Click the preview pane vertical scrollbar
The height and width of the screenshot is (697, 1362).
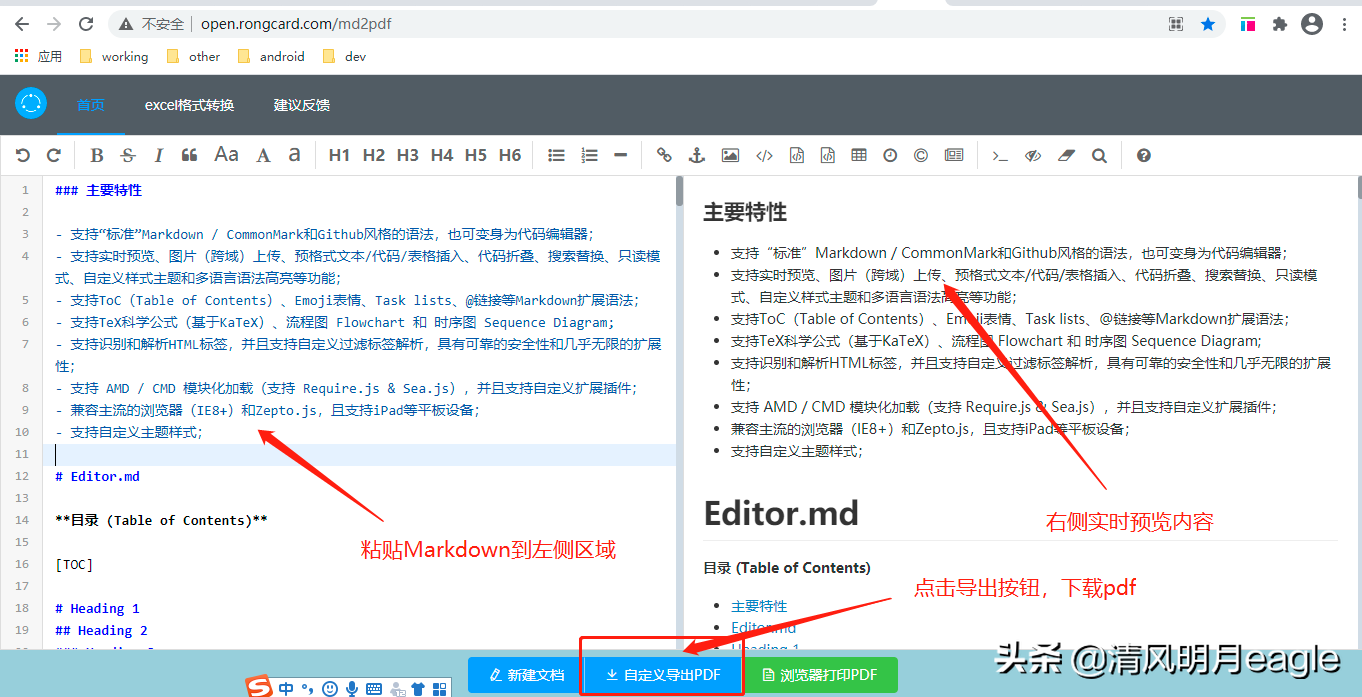[x=1359, y=187]
